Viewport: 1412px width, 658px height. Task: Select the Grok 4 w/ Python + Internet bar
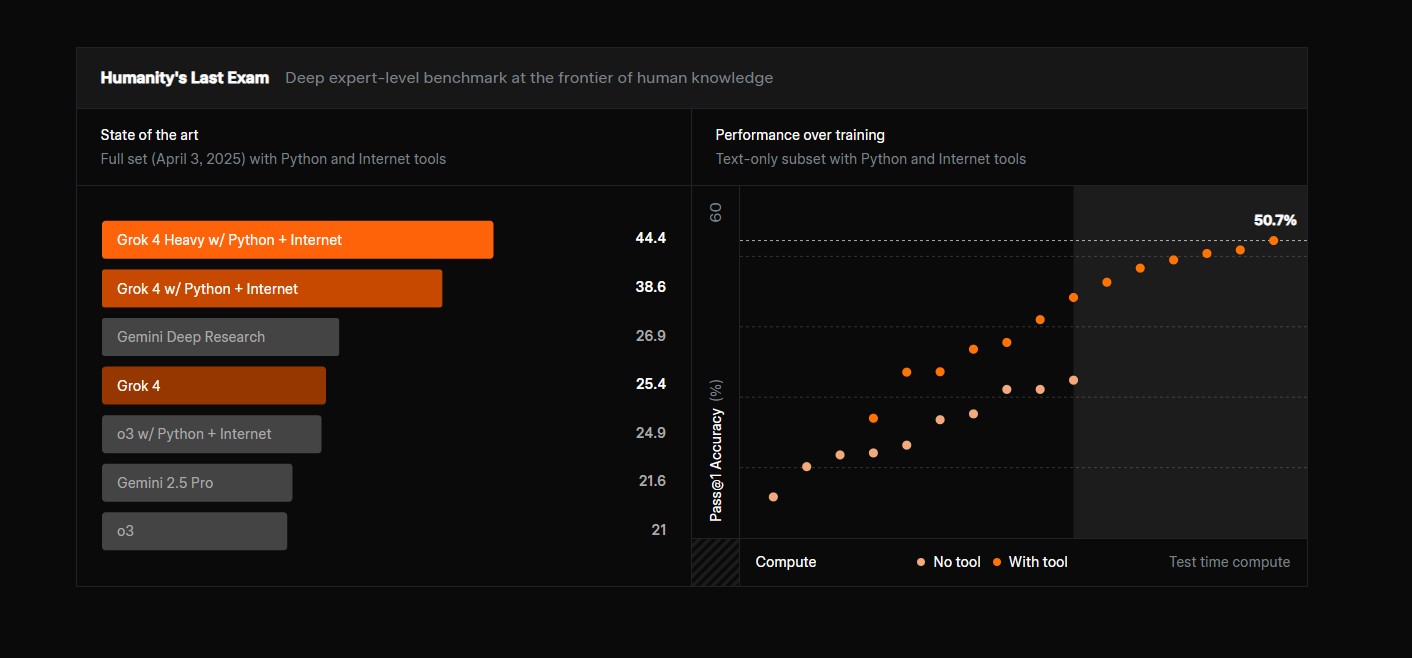point(271,288)
